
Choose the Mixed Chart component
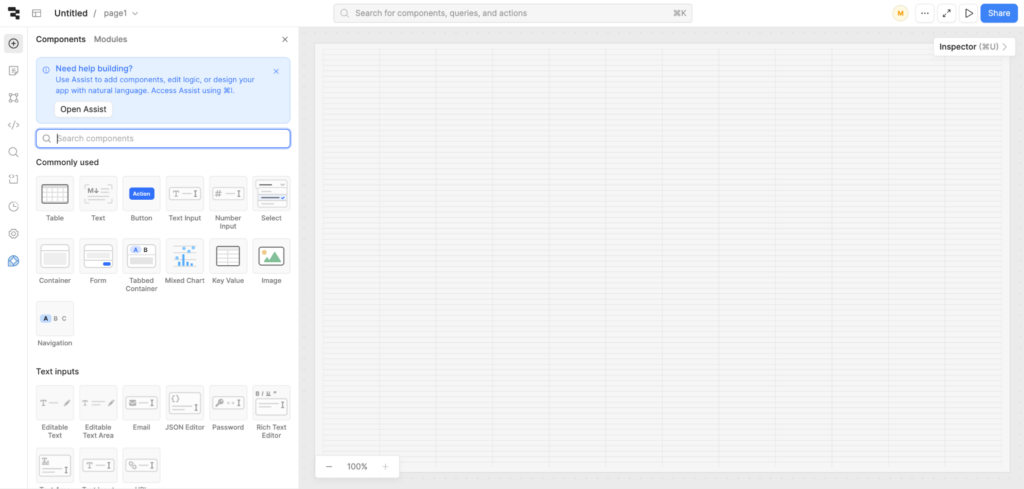[185, 256]
